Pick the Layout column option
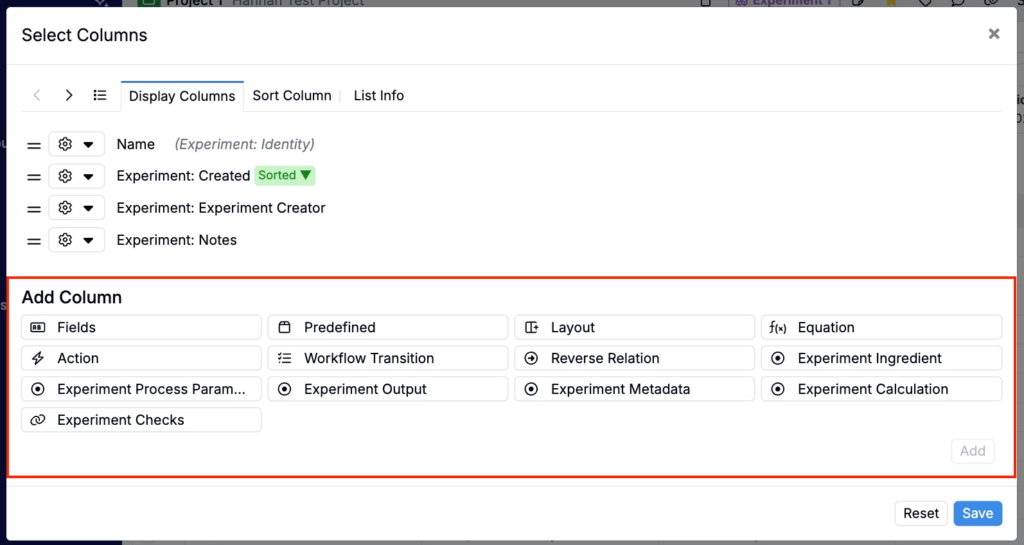1024x545 pixels. click(x=634, y=328)
